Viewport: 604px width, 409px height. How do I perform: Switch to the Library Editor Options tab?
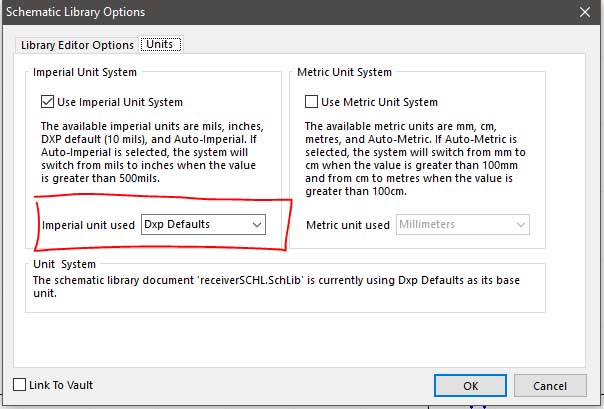(x=77, y=45)
